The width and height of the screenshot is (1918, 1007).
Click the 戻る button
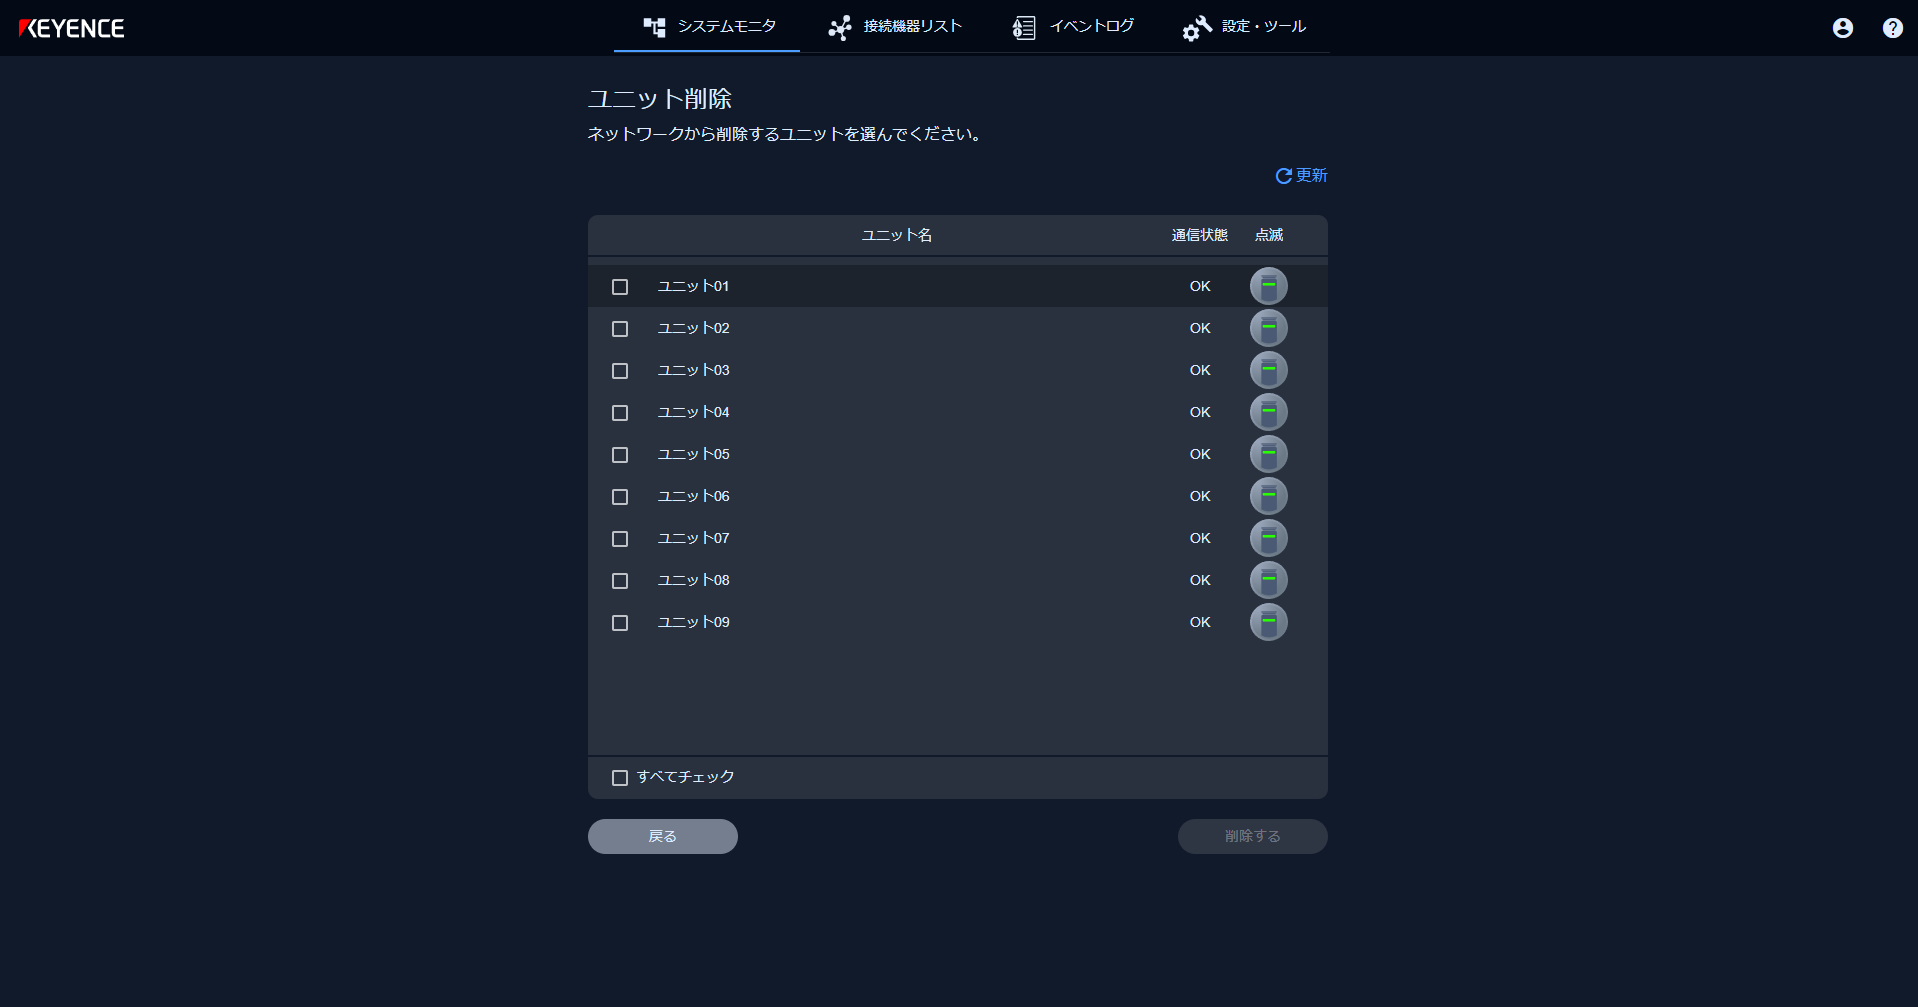(662, 836)
